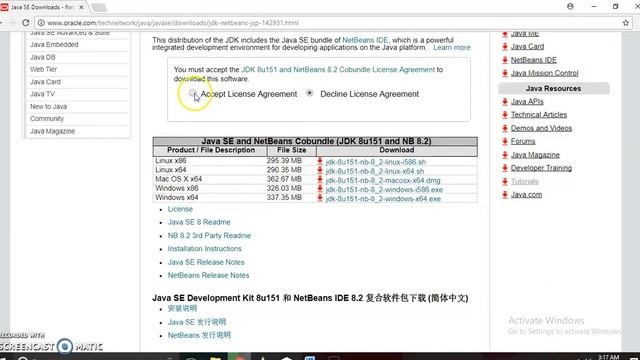The height and width of the screenshot is (360, 640).
Task: Select Accept License Agreement radio button
Action: tap(193, 93)
